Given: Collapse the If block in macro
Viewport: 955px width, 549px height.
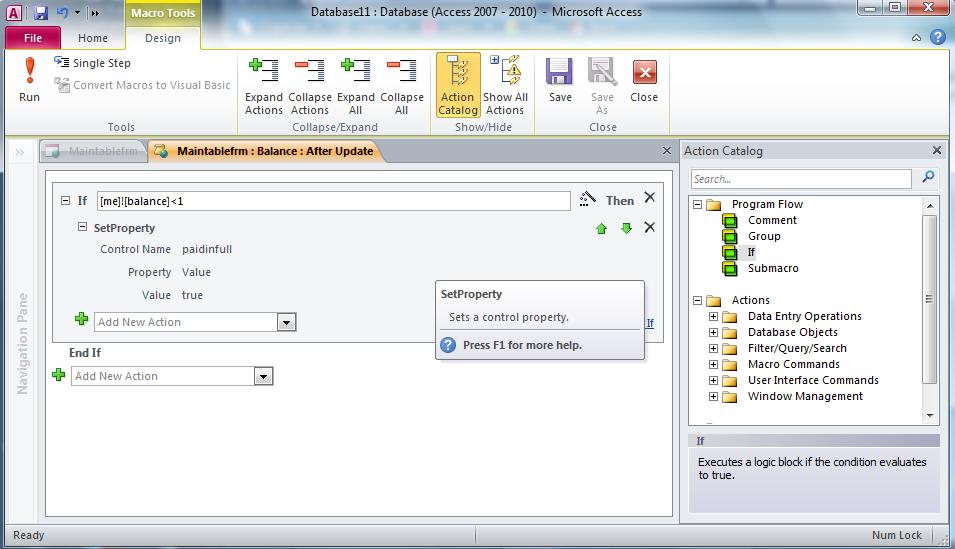Looking at the screenshot, I should coord(65,200).
